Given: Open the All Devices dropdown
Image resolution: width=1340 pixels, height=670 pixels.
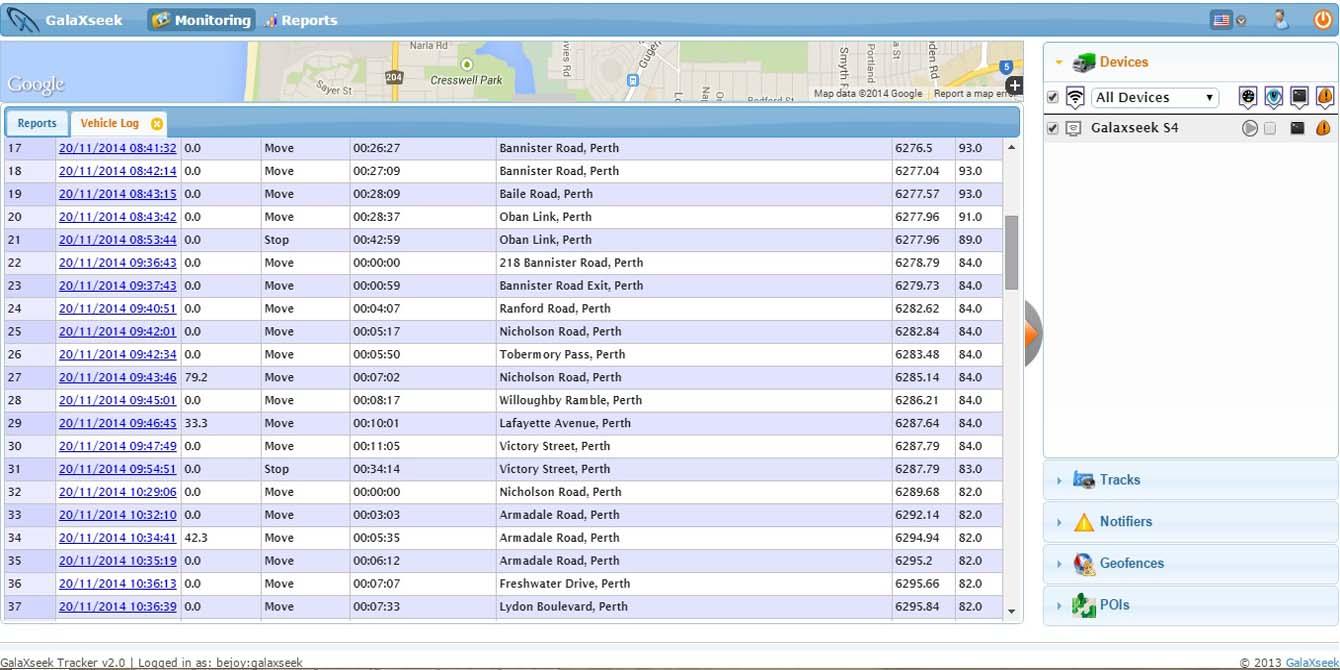Looking at the screenshot, I should pyautogui.click(x=1155, y=97).
